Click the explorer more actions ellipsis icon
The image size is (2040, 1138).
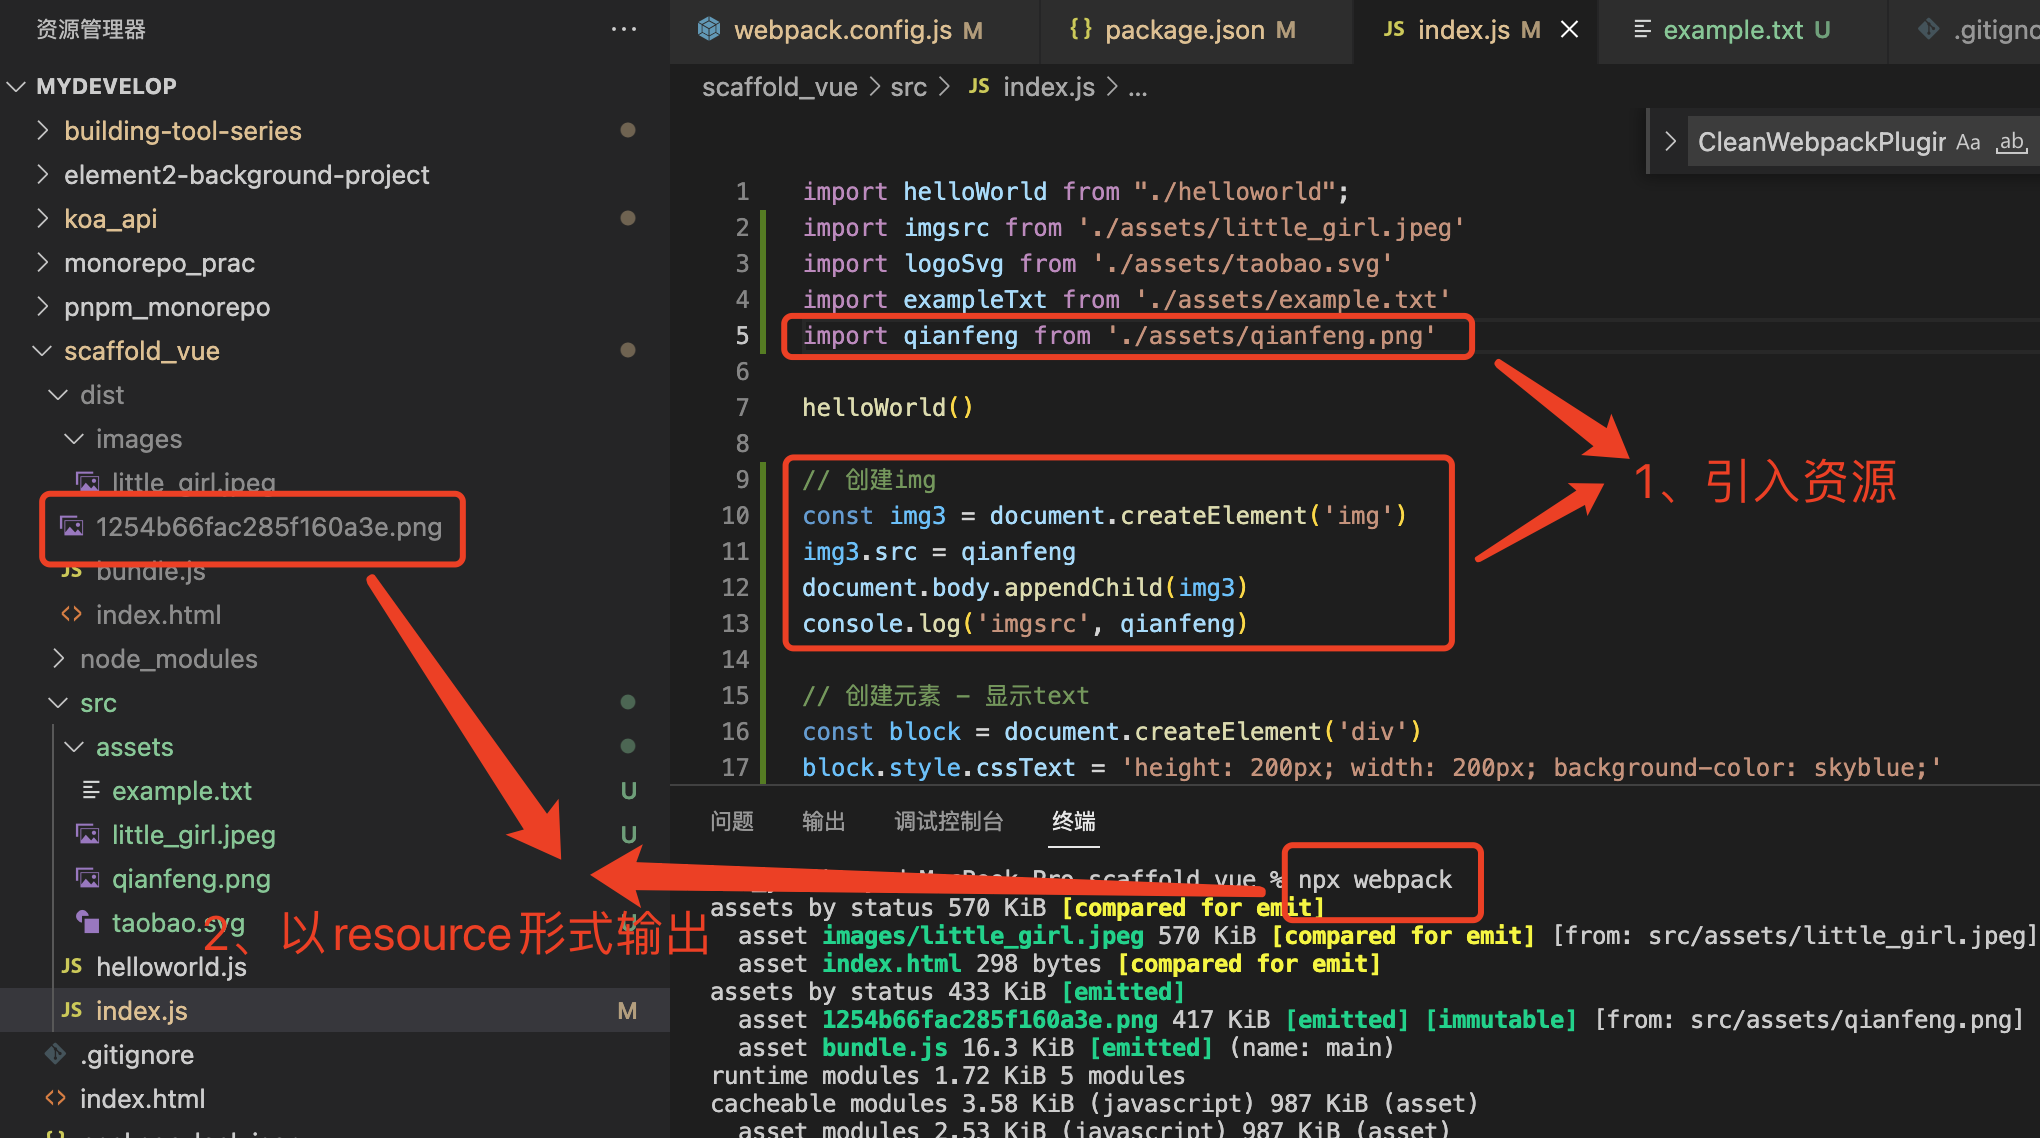[624, 30]
